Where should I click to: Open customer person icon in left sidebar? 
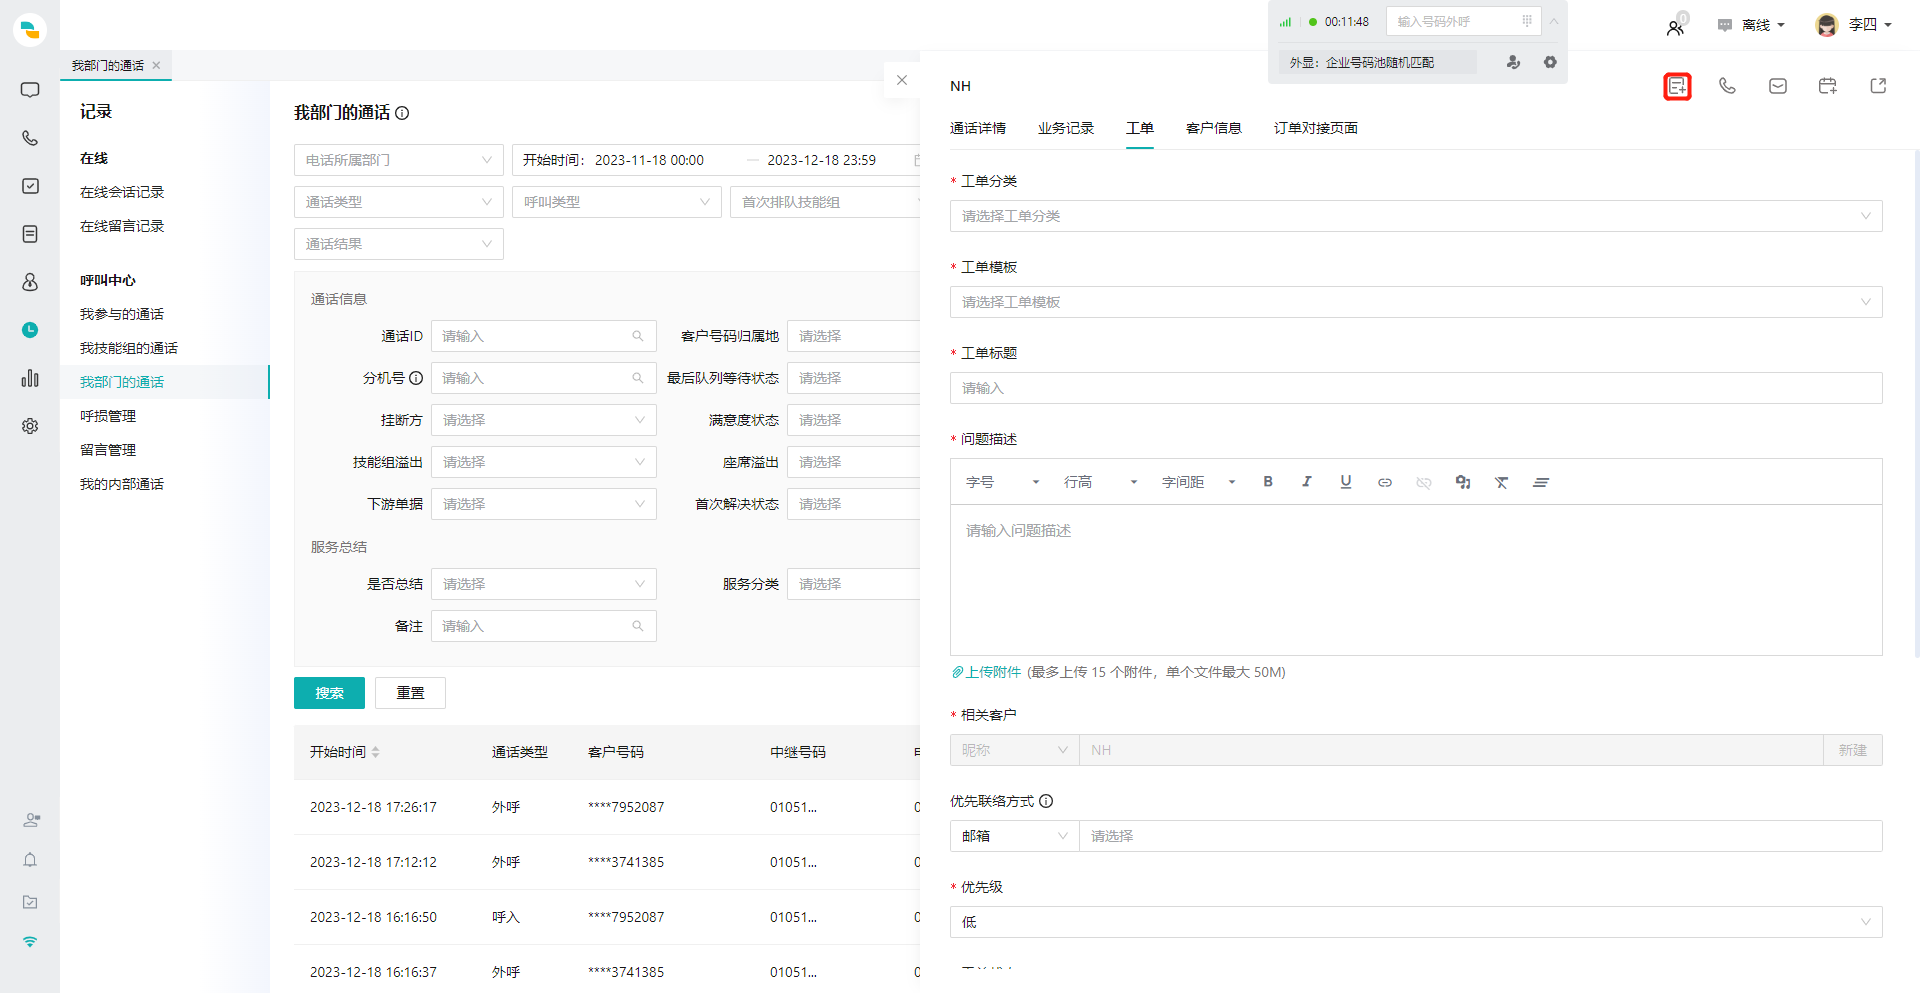click(30, 282)
